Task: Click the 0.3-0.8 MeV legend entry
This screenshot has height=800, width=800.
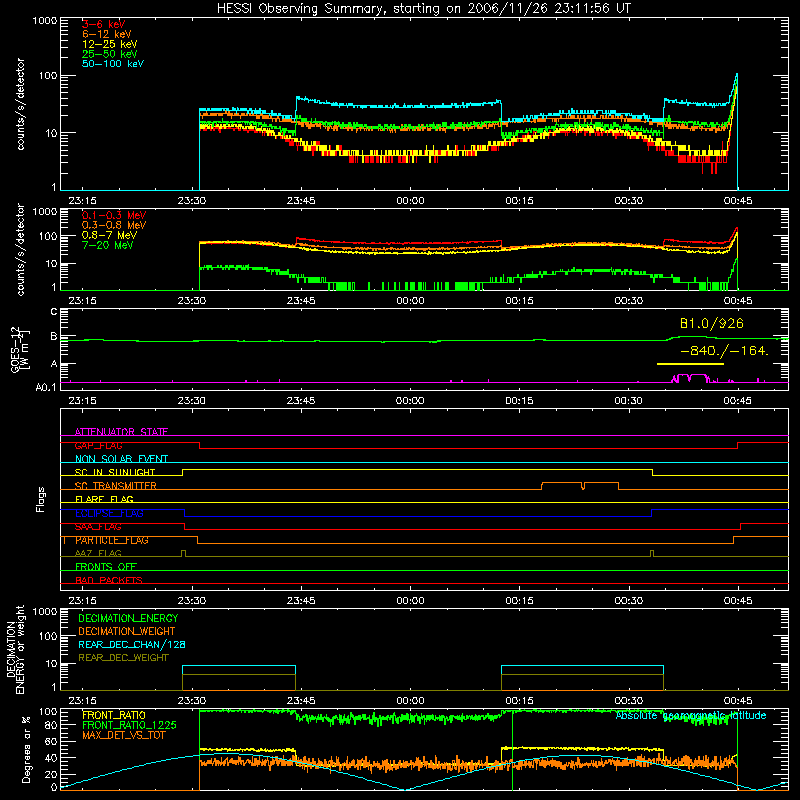Action: coord(114,225)
